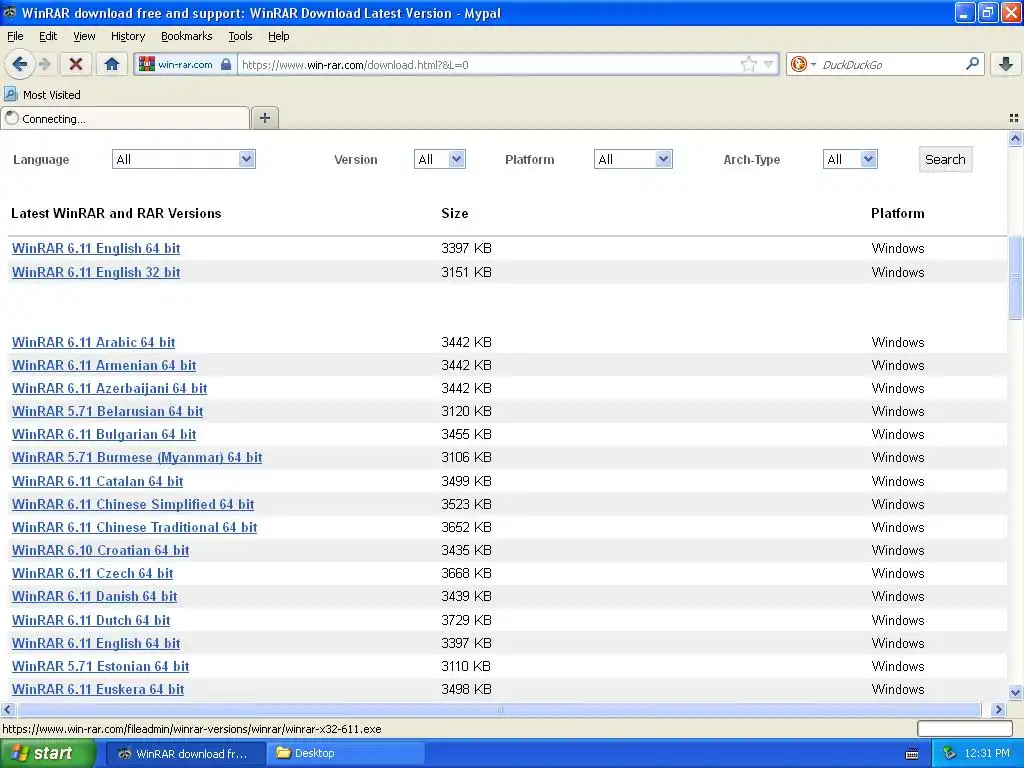Viewport: 1024px width, 768px height.
Task: Expand the Arch-Type dropdown
Action: point(850,159)
